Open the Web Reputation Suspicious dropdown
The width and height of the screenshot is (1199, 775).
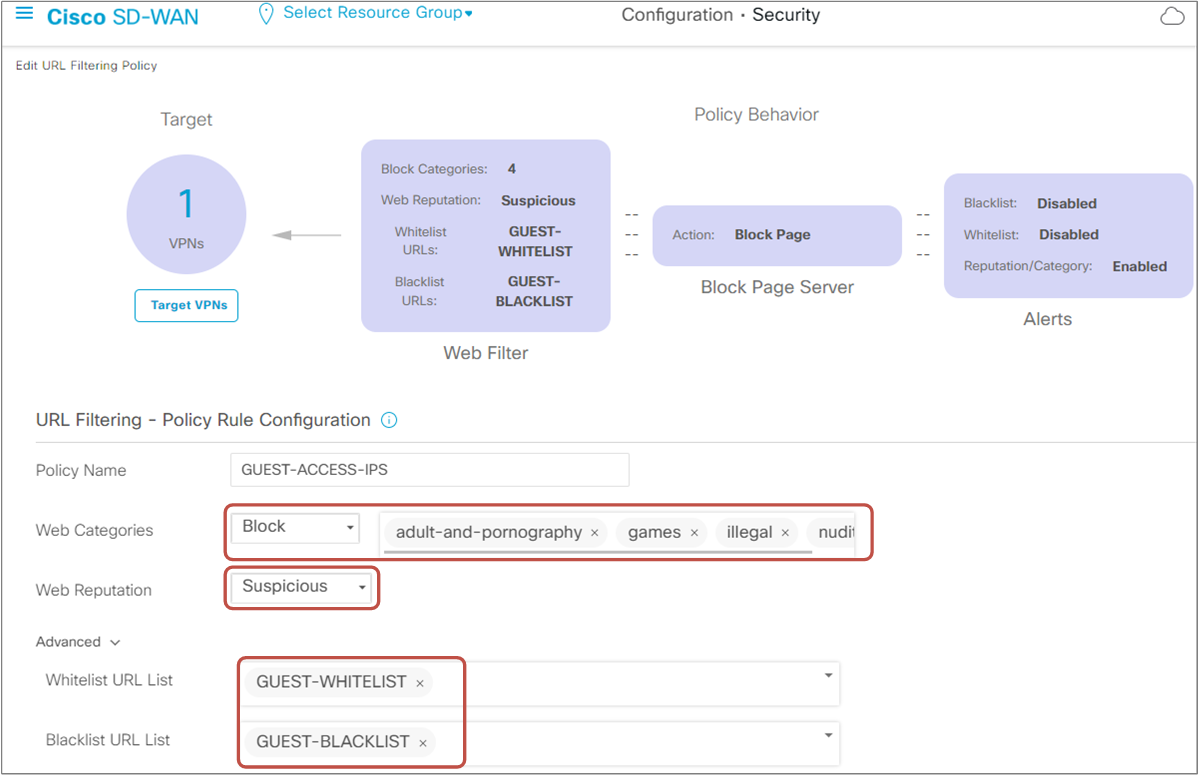(x=362, y=588)
